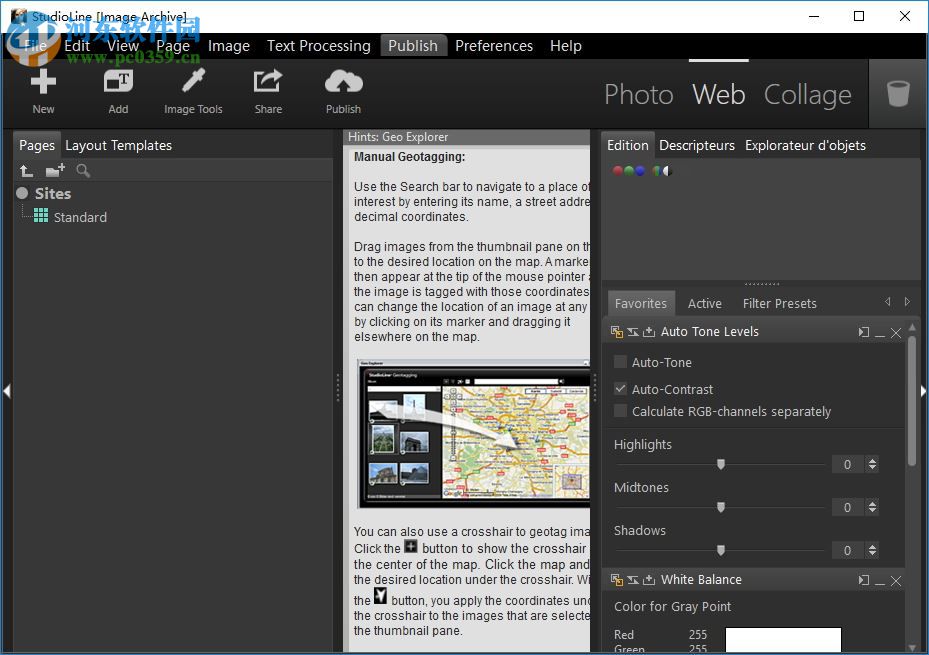
Task: Click the red channel dot in Edition panel
Action: (617, 171)
